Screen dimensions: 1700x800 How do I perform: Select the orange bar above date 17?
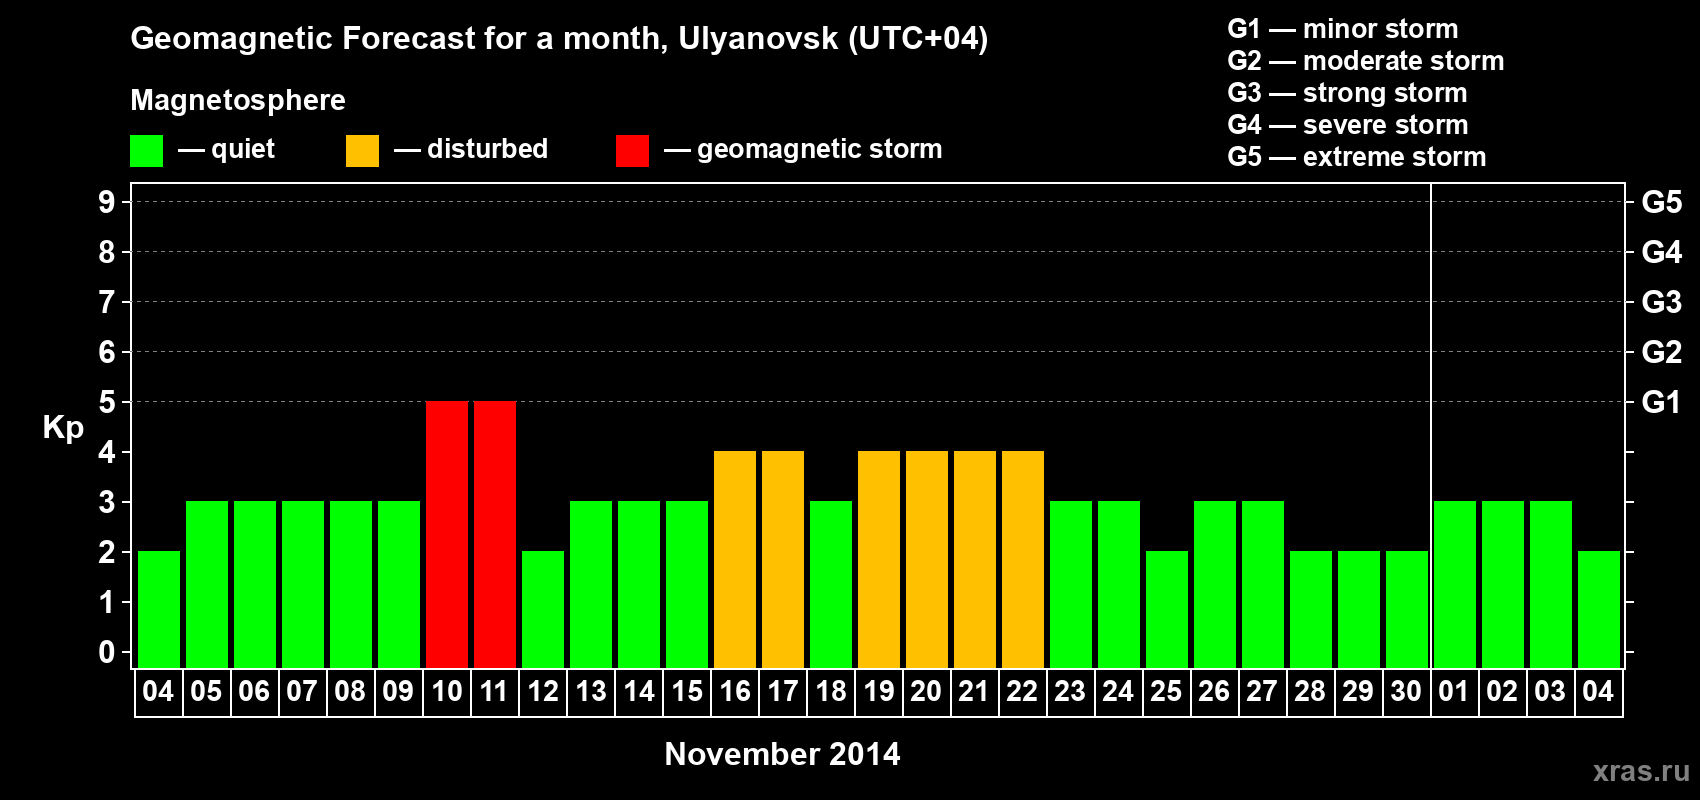(x=783, y=559)
